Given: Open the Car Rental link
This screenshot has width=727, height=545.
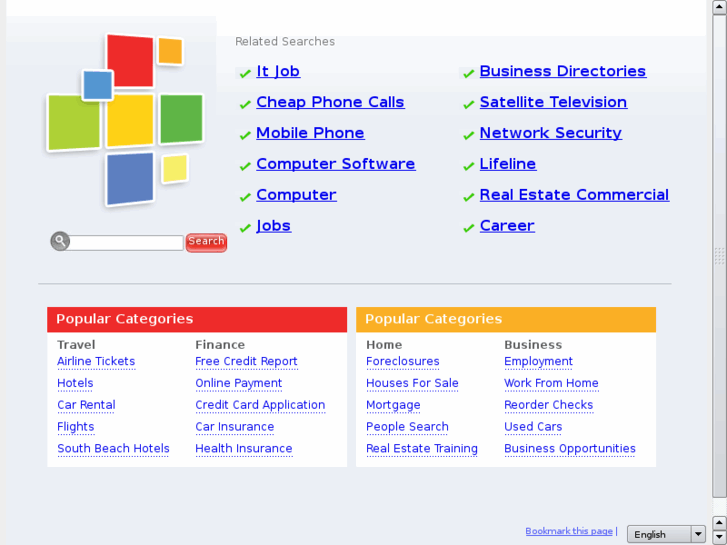Looking at the screenshot, I should [86, 405].
